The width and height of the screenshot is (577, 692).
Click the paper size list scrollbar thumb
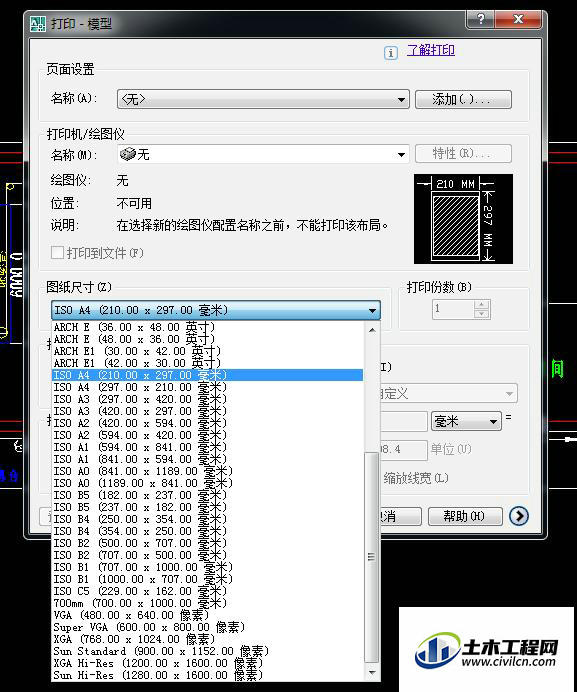372,556
